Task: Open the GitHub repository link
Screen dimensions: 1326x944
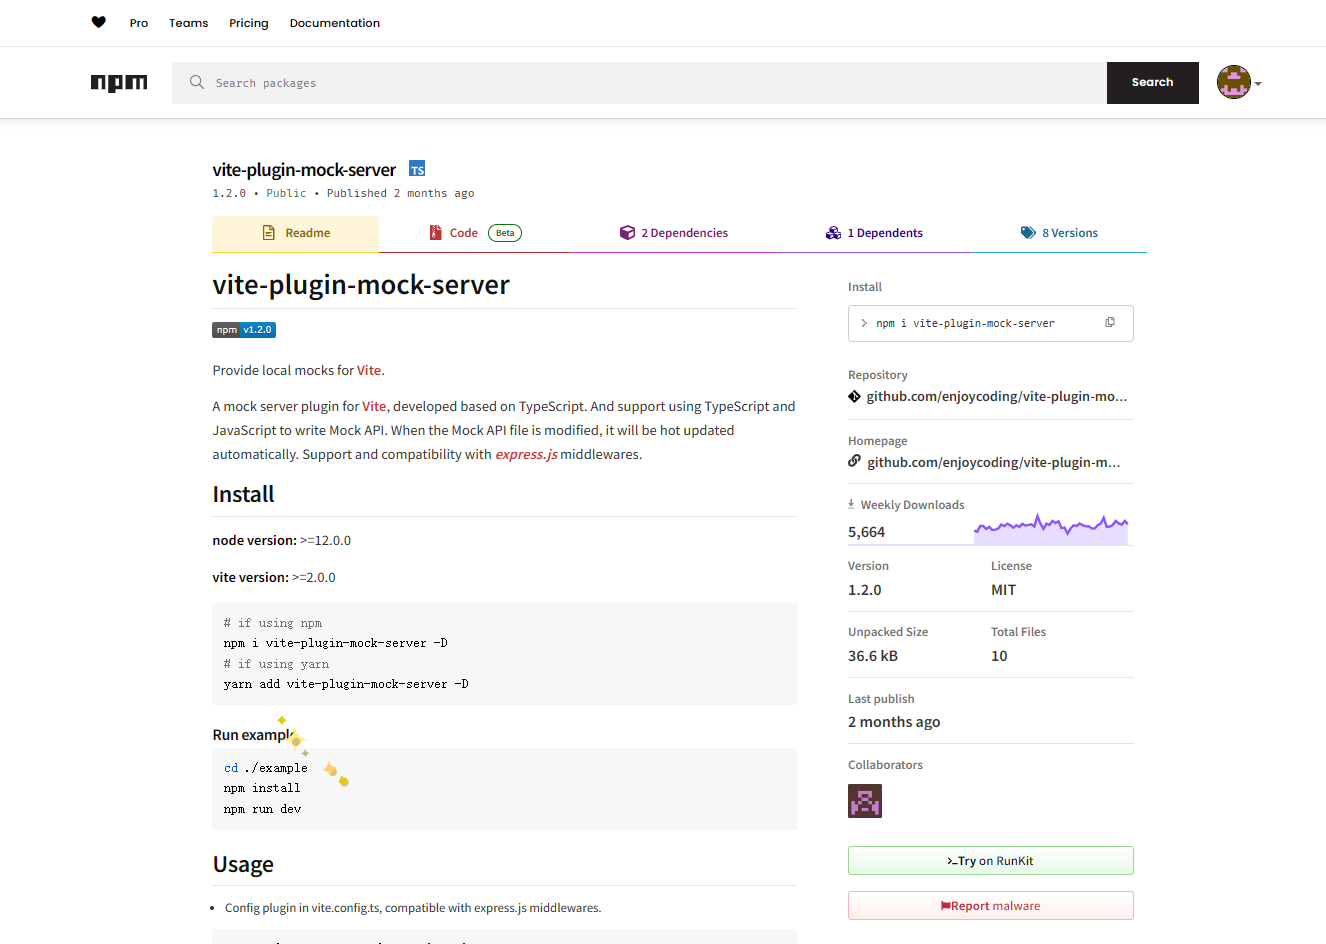Action: 996,397
